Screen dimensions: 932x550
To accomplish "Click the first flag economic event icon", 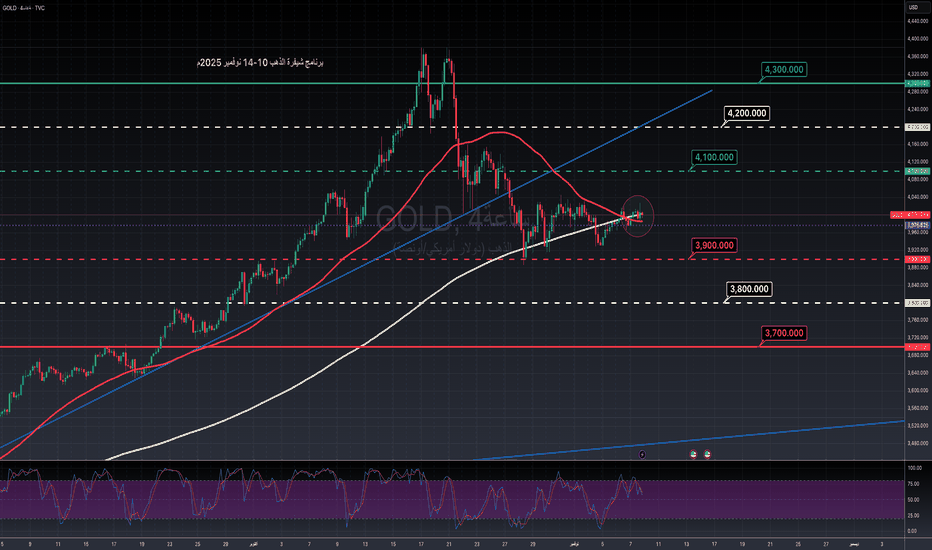I will (692, 454).
